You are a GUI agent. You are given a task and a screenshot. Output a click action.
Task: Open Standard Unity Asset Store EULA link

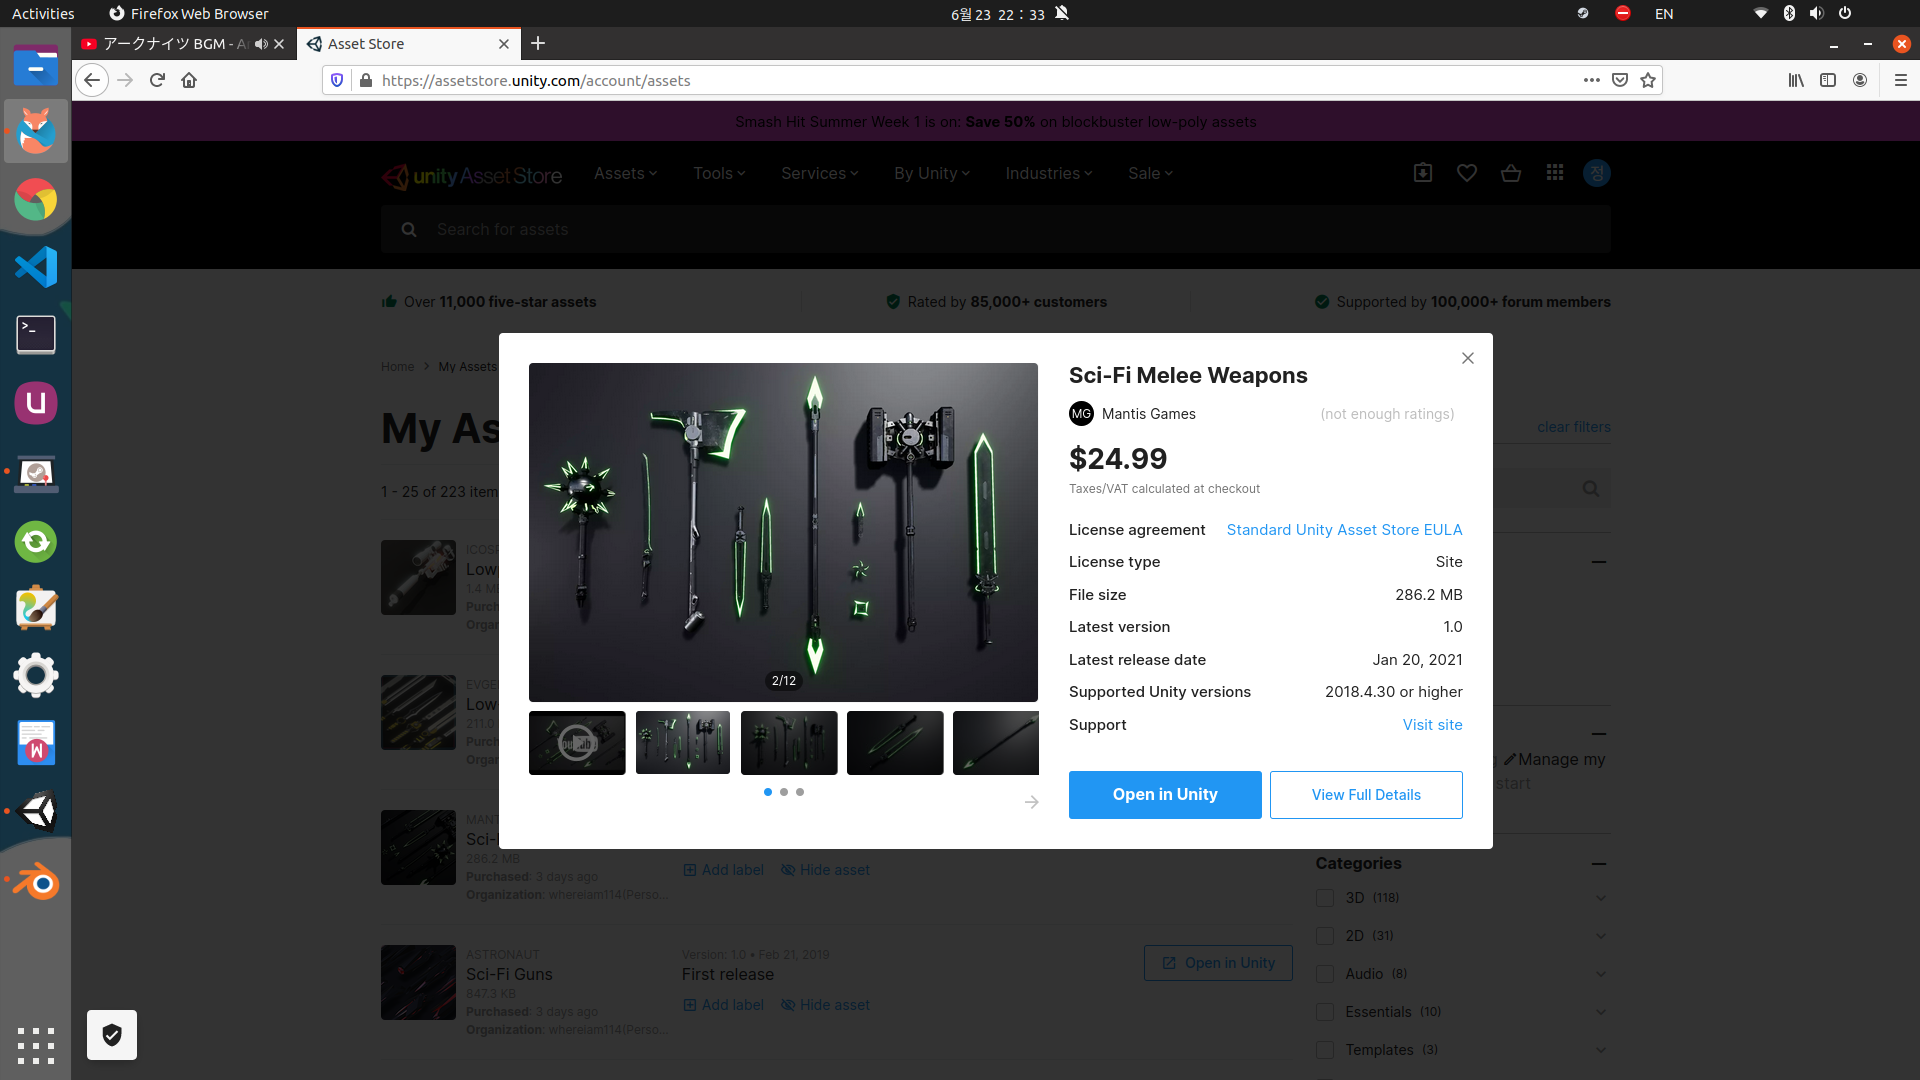point(1344,530)
